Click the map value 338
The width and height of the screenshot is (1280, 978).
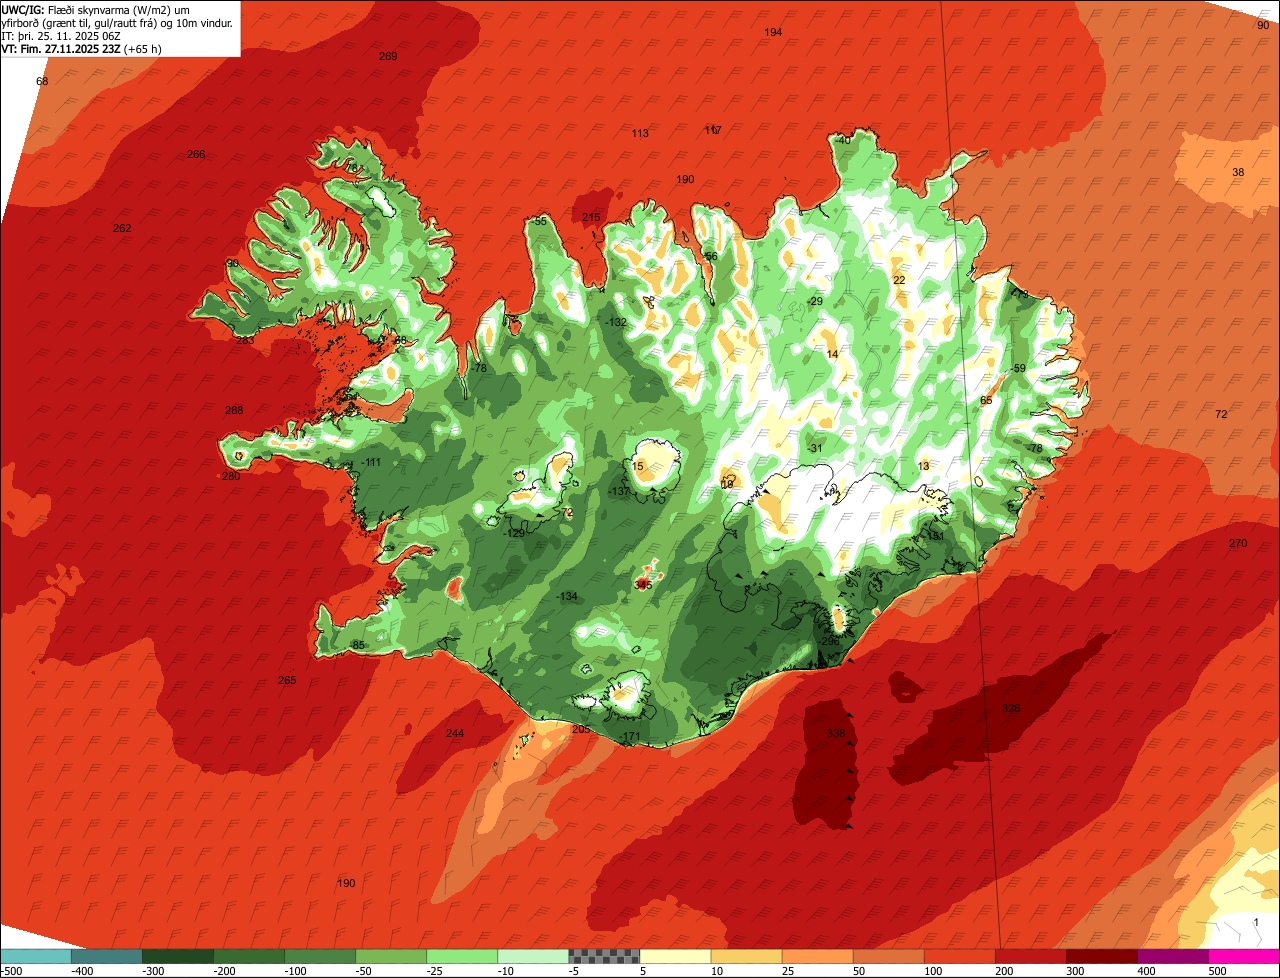tap(836, 733)
